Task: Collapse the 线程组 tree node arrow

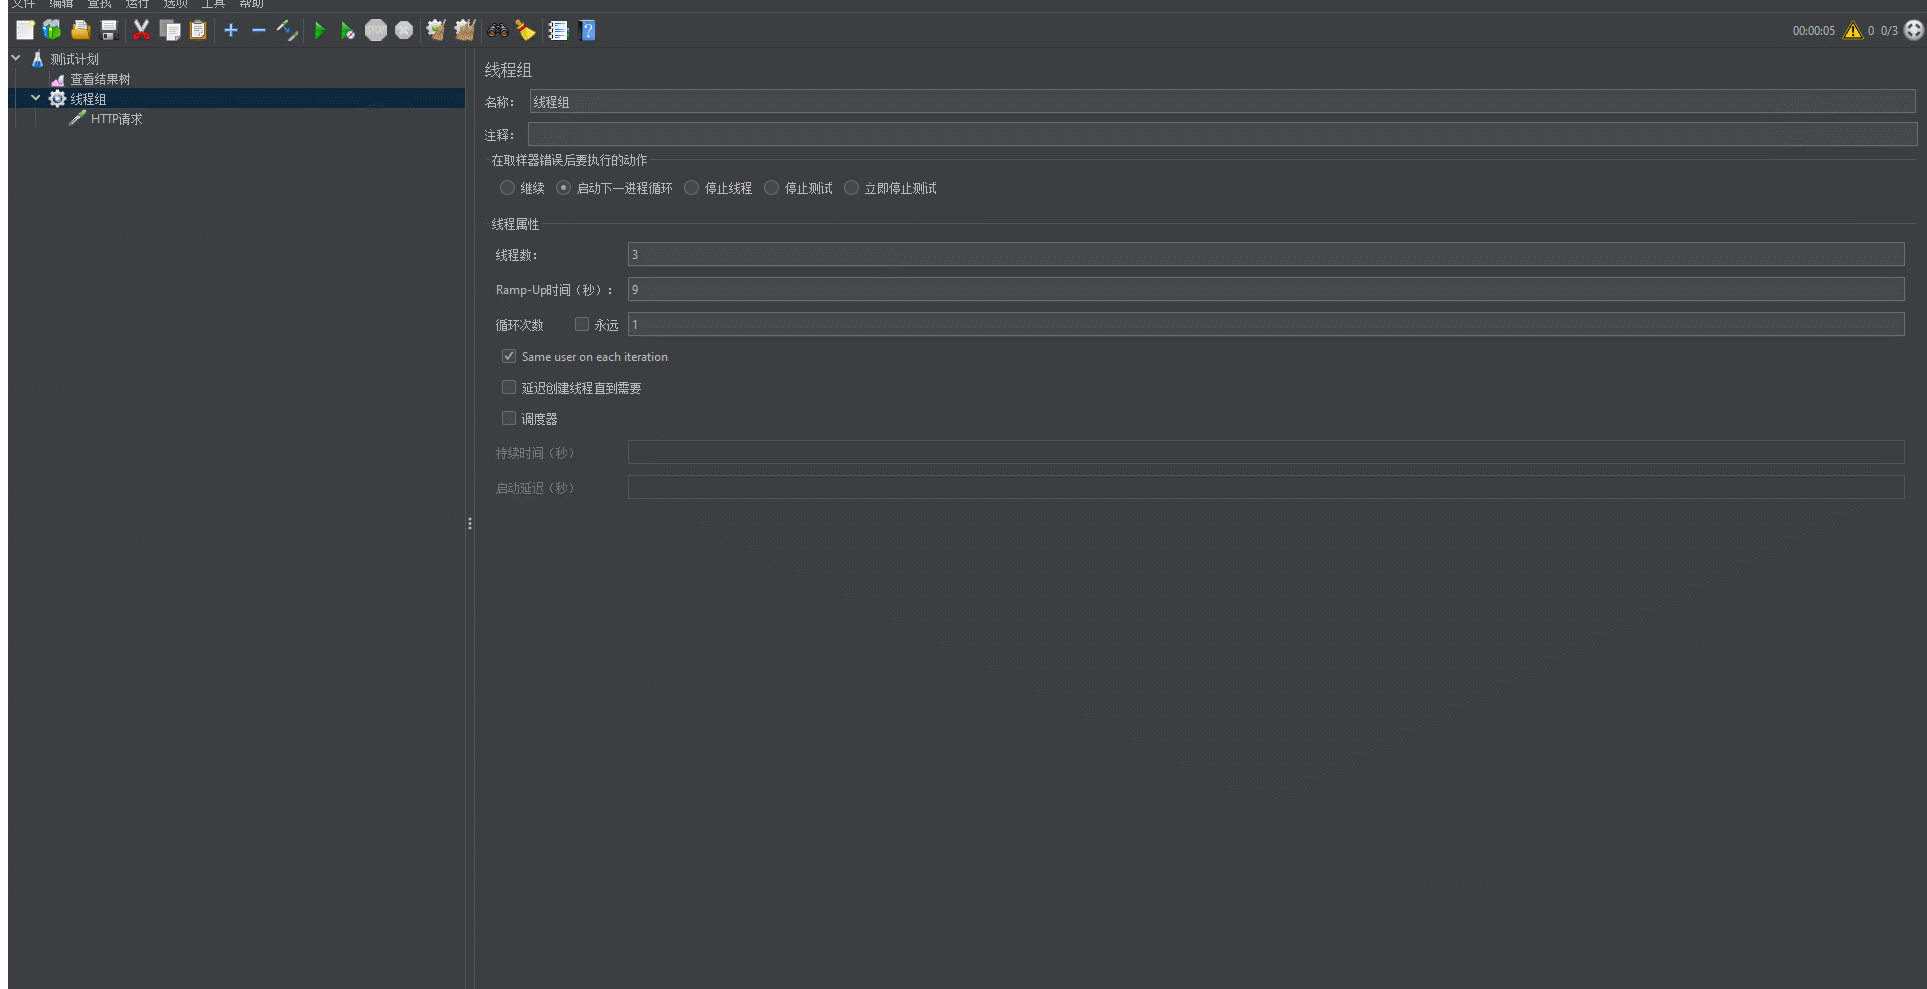Action: 35,99
